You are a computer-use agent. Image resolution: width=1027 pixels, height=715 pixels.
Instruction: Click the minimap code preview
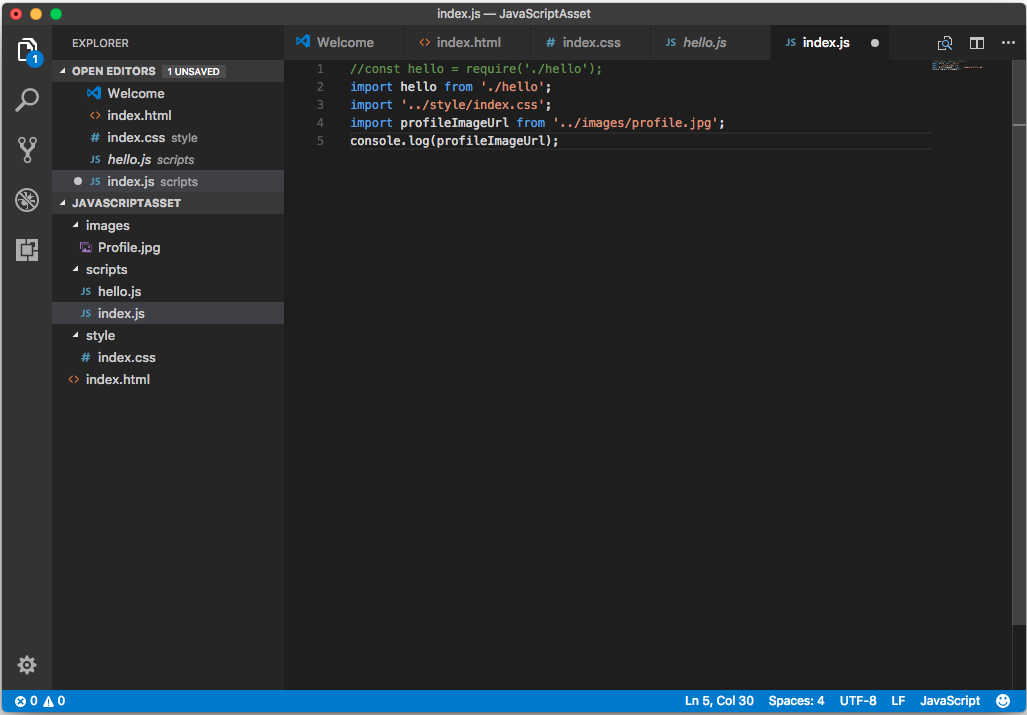[957, 65]
